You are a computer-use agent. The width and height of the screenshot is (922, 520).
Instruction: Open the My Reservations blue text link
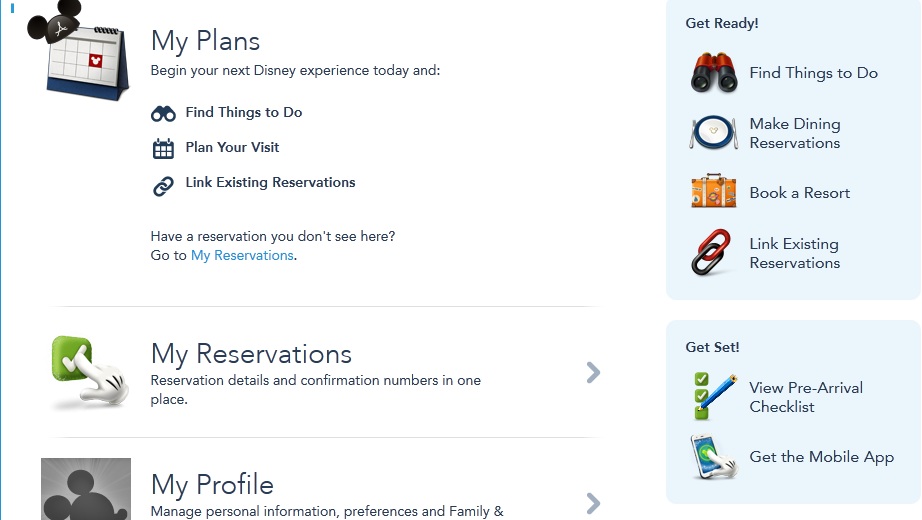[242, 255]
